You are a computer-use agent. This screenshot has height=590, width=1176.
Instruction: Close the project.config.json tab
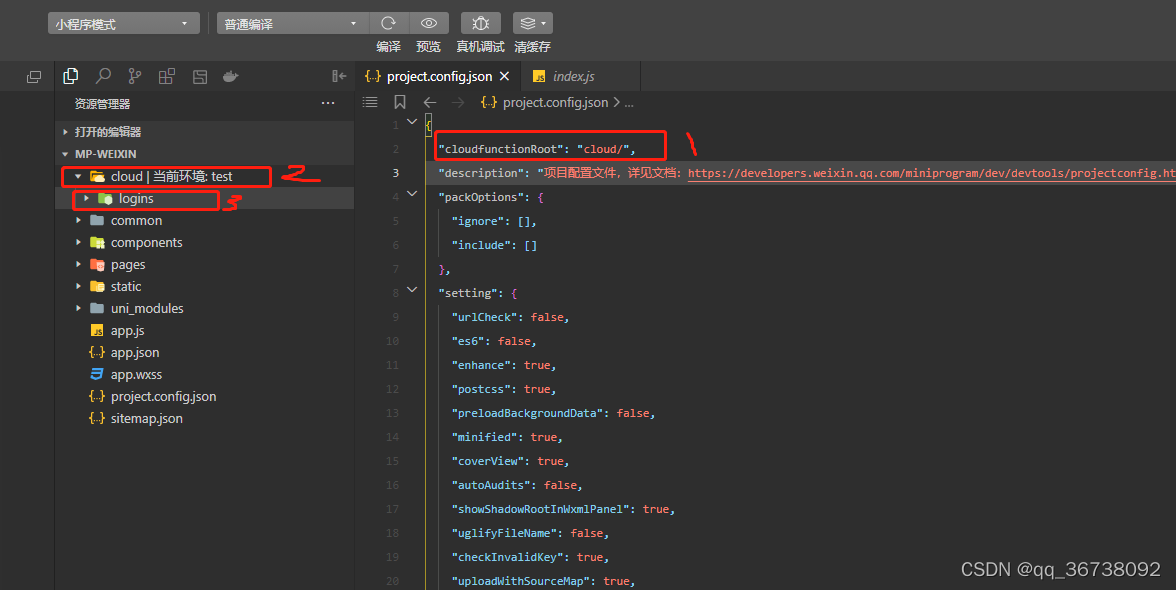click(504, 76)
